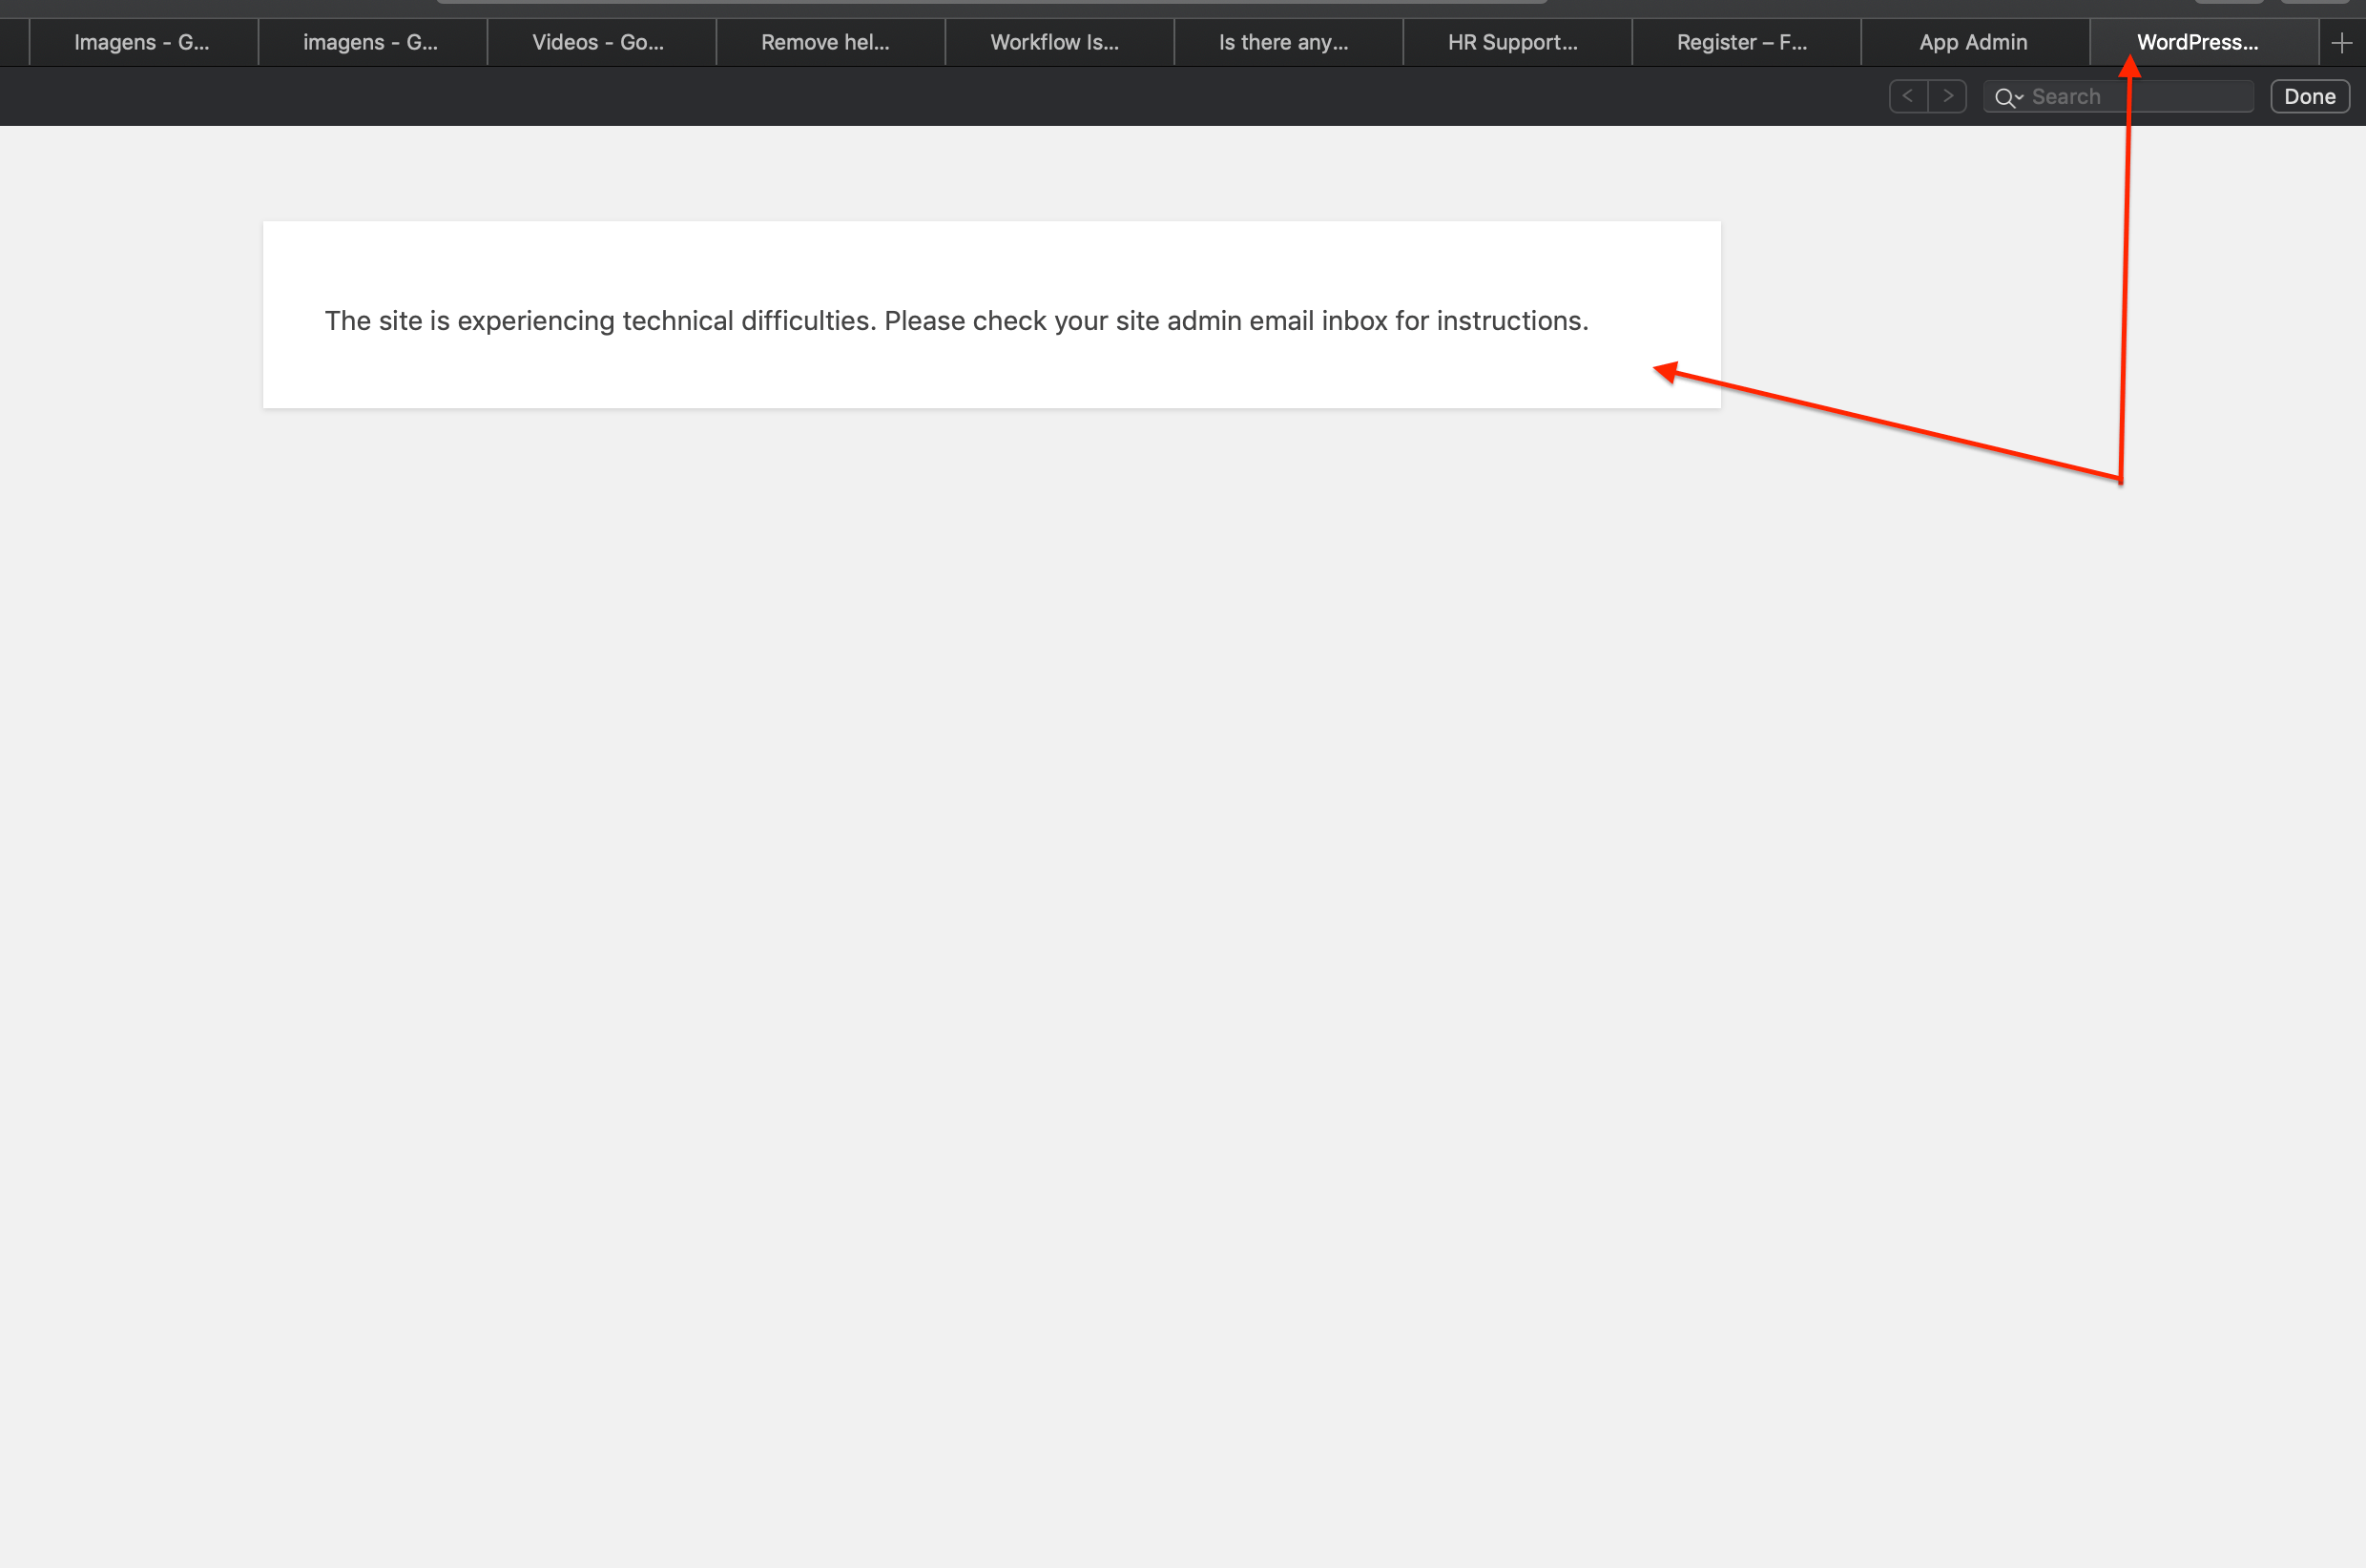Switch to Videos - Go... tab

pyautogui.click(x=597, y=43)
